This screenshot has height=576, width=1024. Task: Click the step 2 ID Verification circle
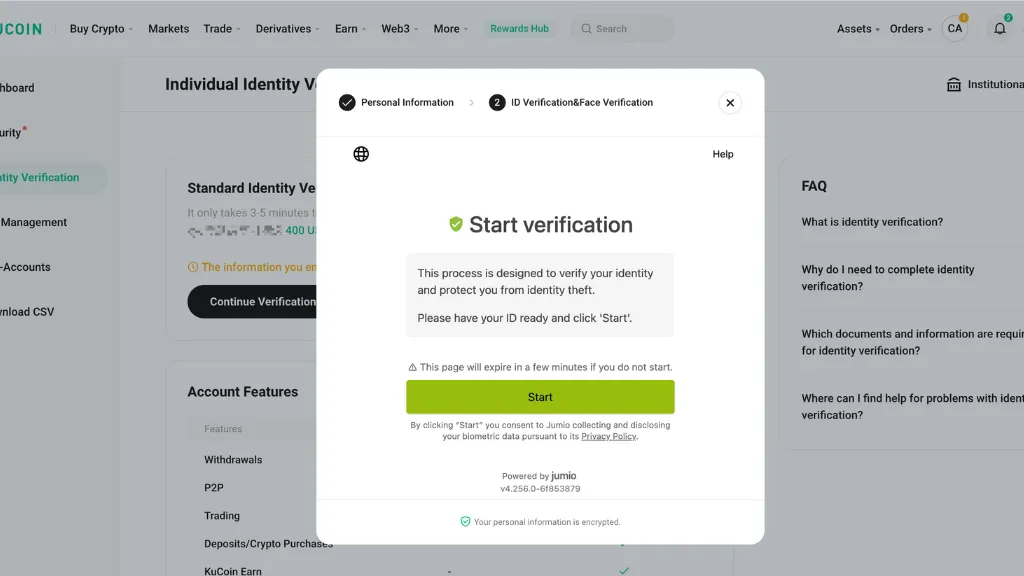[x=497, y=103]
